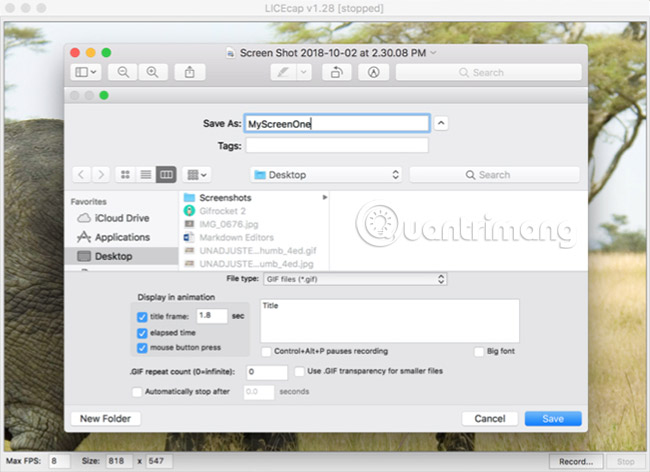This screenshot has height=472, width=650.
Task: Go back with the left arrow button
Action: (x=82, y=174)
